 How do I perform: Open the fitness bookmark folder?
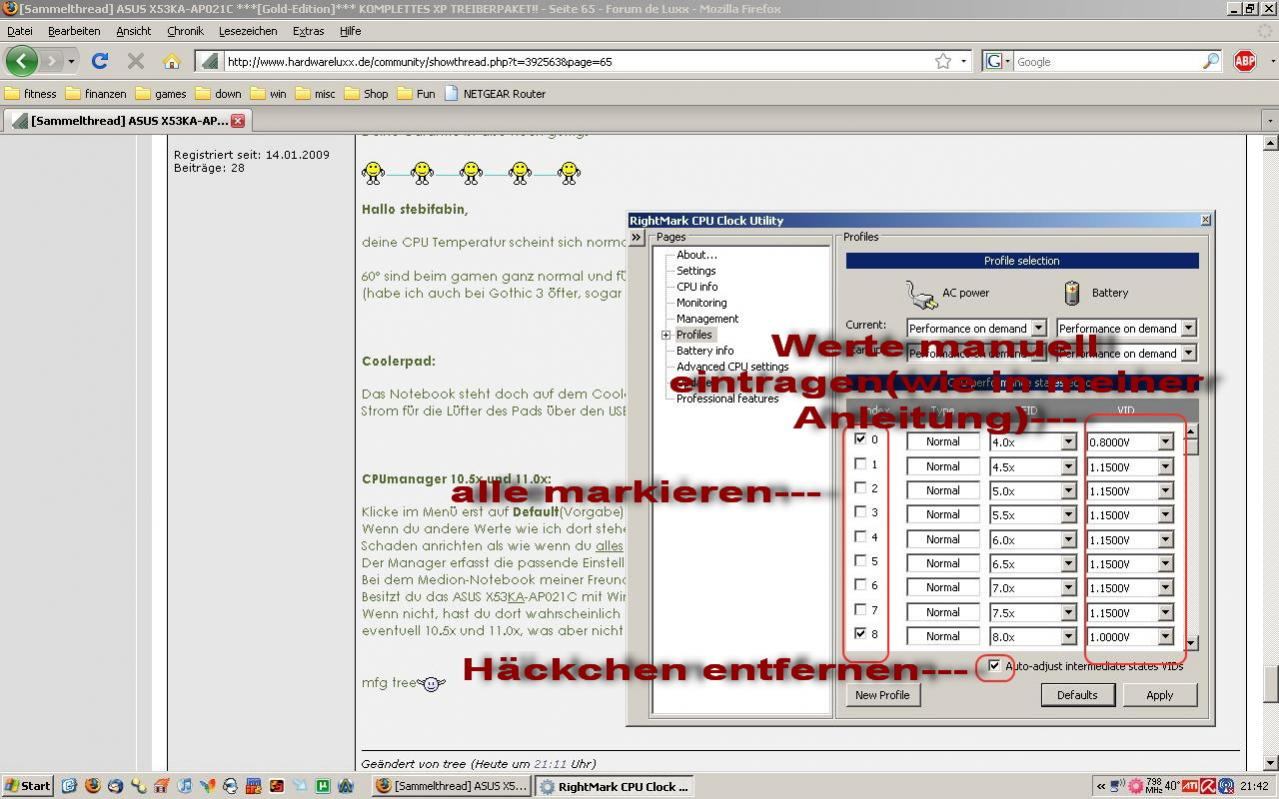click(31, 94)
